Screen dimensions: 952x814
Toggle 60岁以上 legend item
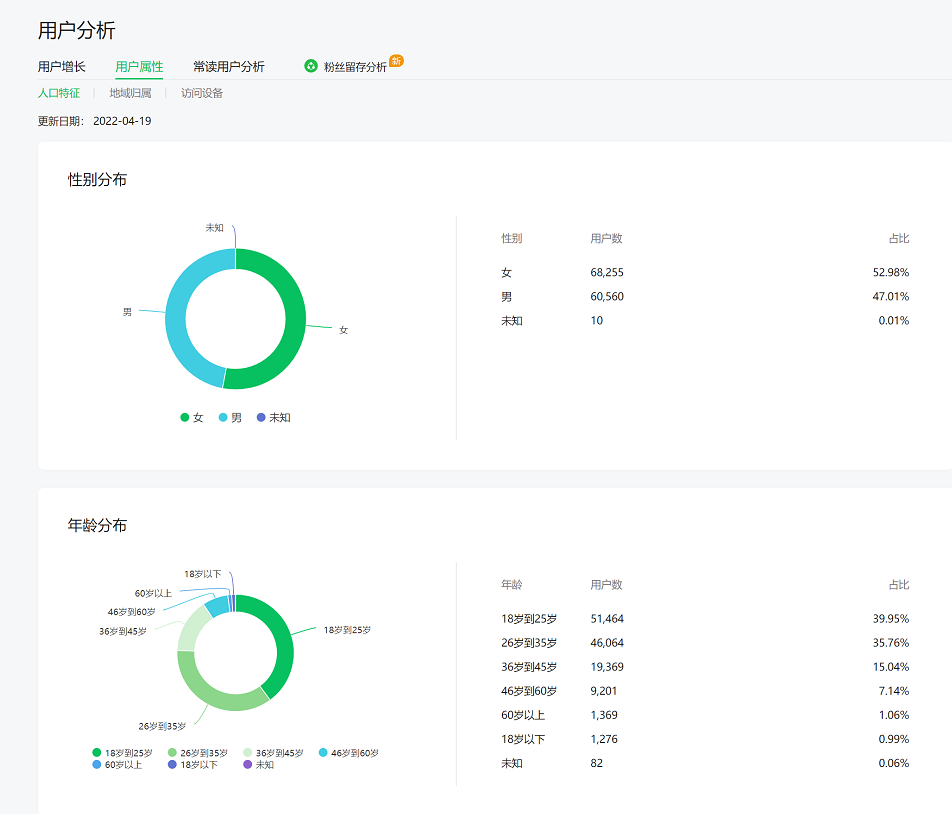point(117,765)
